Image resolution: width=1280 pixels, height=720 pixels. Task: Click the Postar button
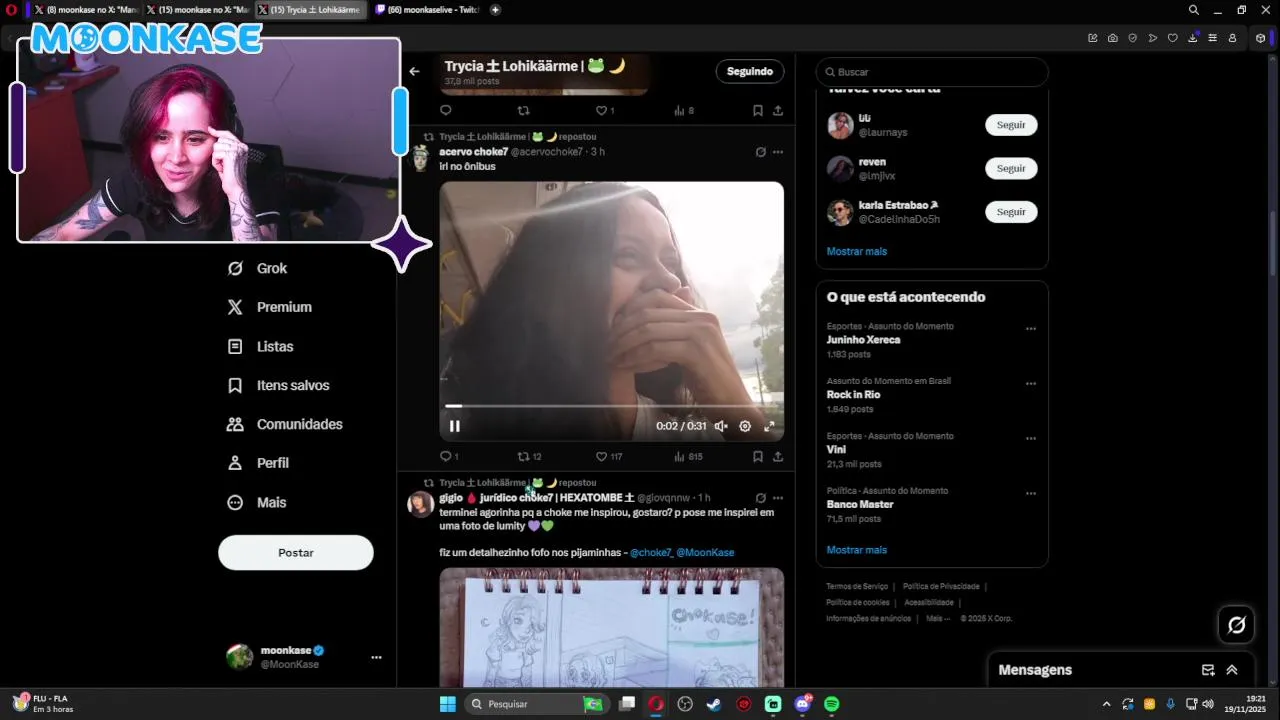click(296, 553)
